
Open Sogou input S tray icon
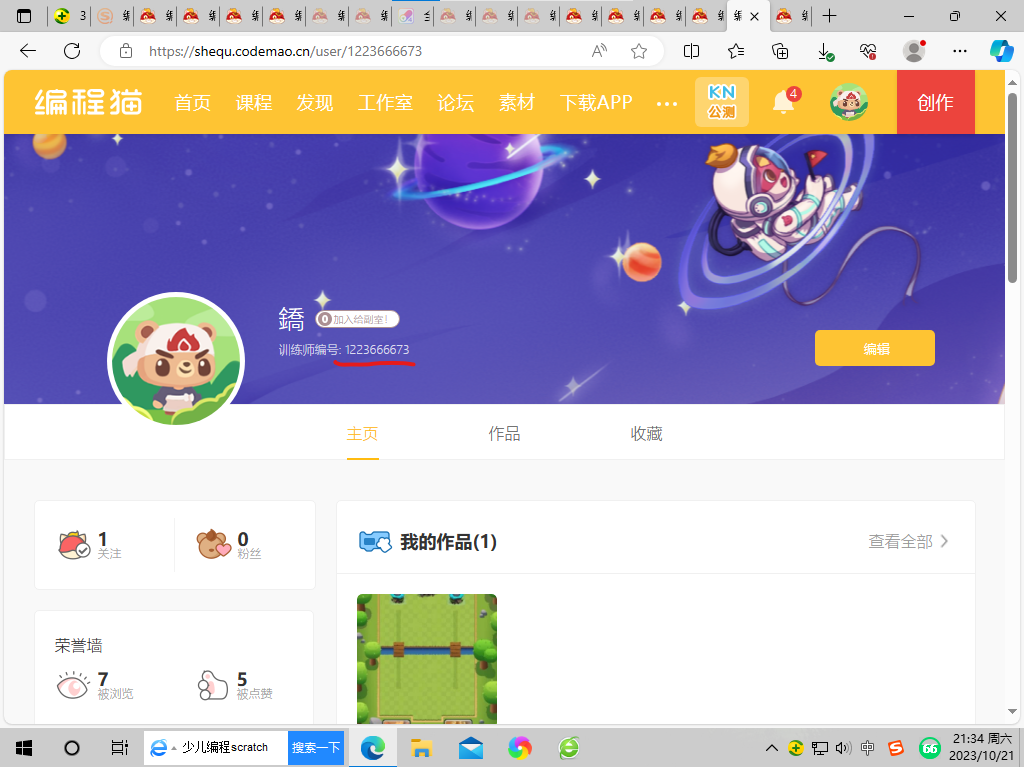[895, 748]
